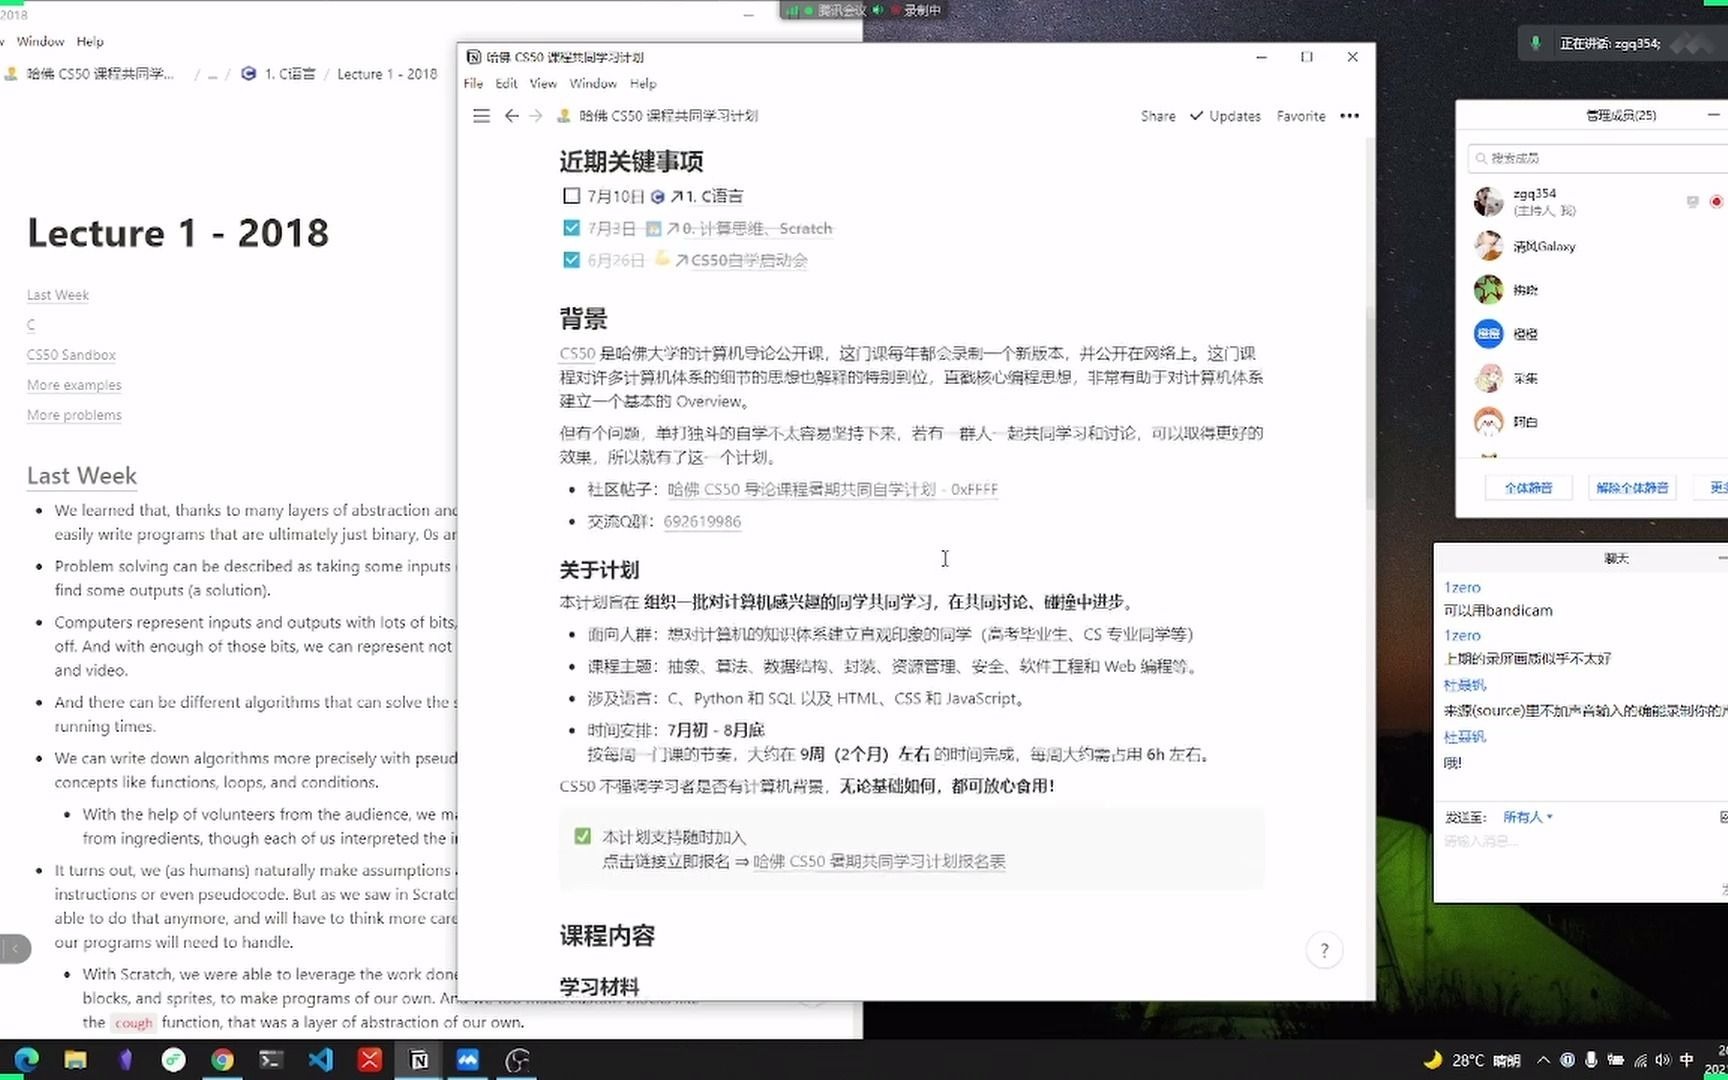Open Tencent Meeting from the taskbar
The height and width of the screenshot is (1080, 1728).
468,1060
